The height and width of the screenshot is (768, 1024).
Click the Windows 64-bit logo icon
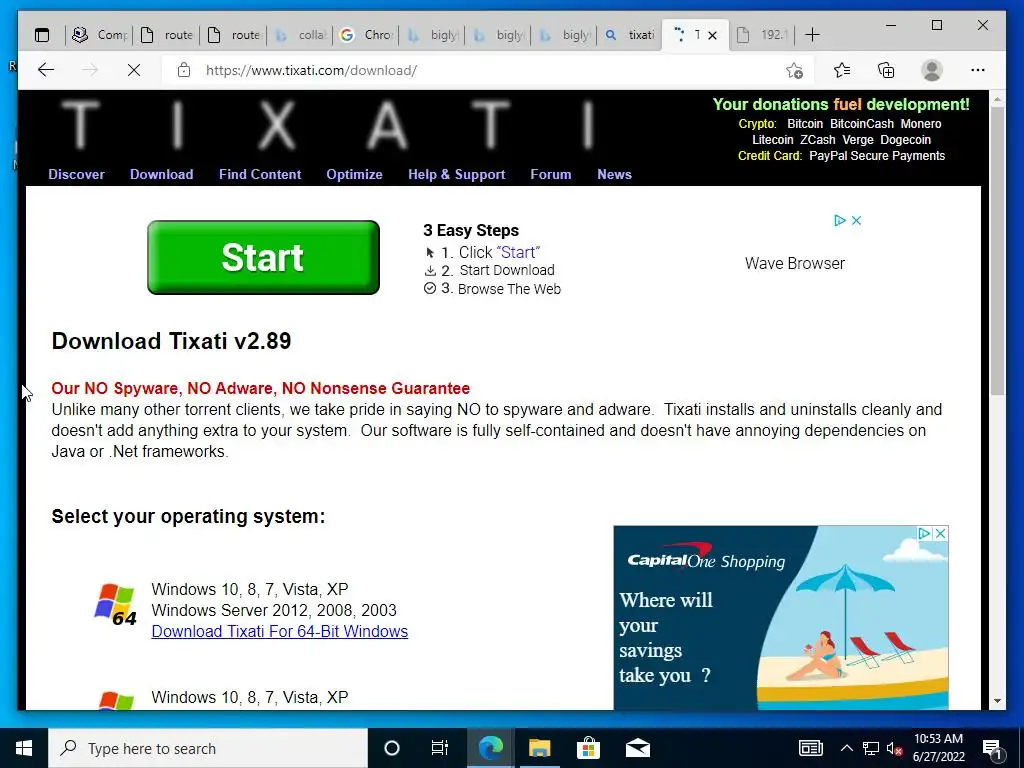coord(116,605)
